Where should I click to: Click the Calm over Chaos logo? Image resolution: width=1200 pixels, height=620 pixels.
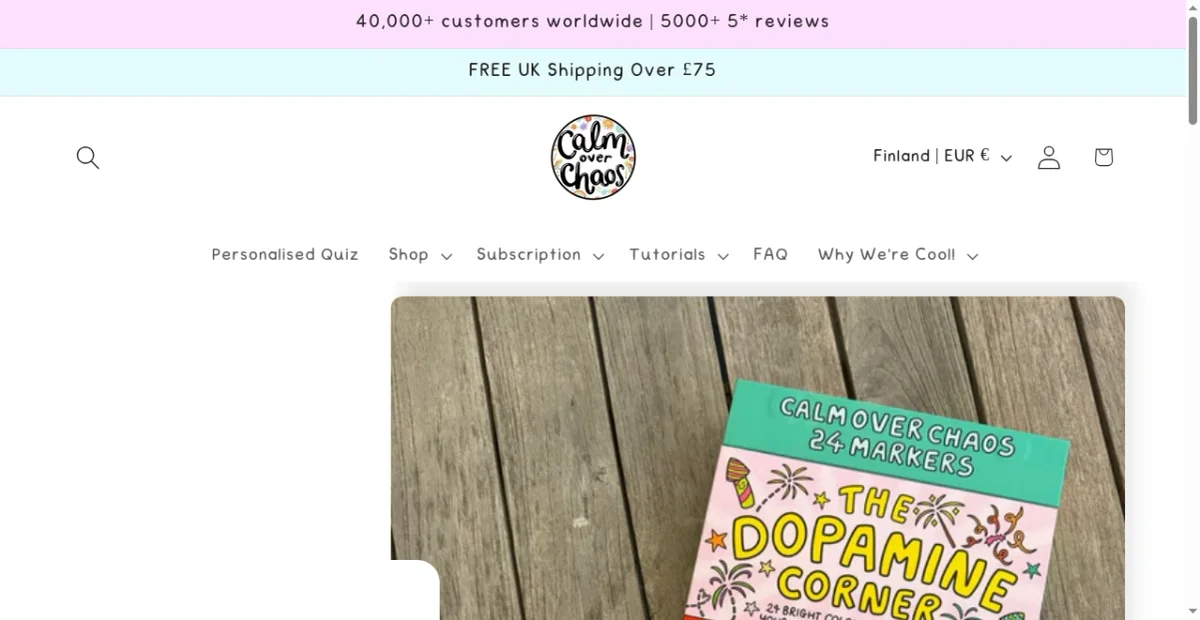pos(593,157)
